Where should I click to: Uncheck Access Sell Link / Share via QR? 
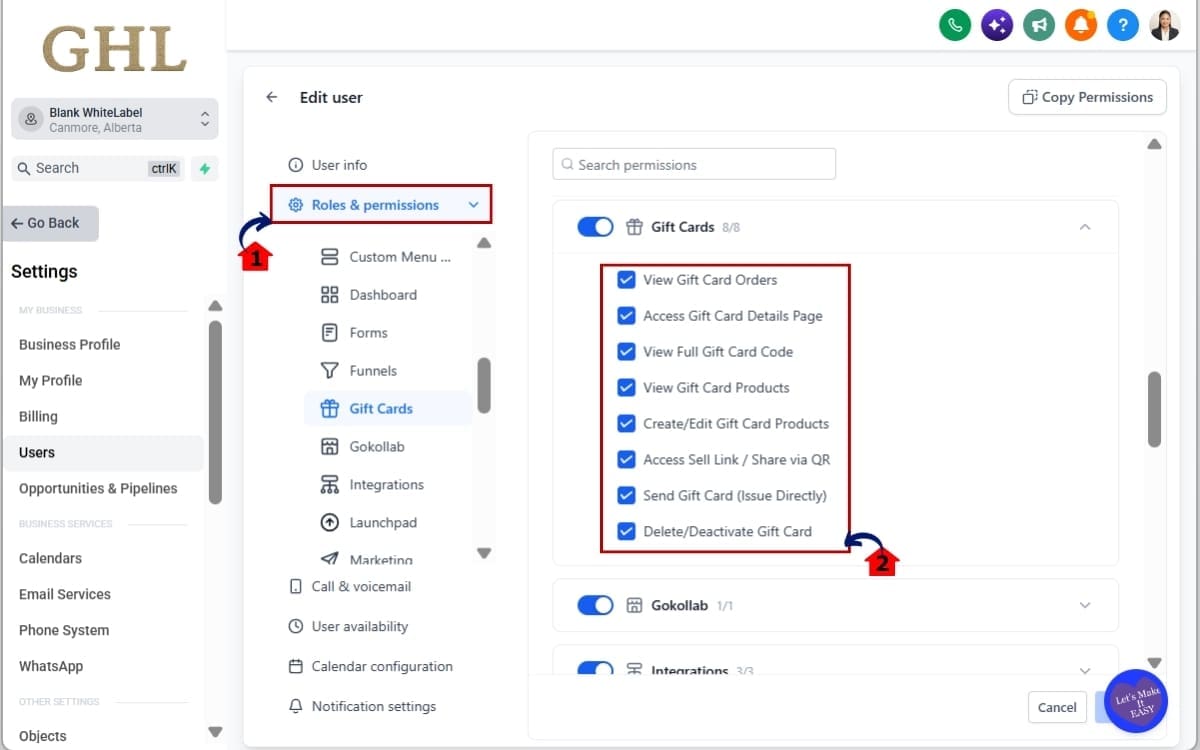[x=626, y=460]
